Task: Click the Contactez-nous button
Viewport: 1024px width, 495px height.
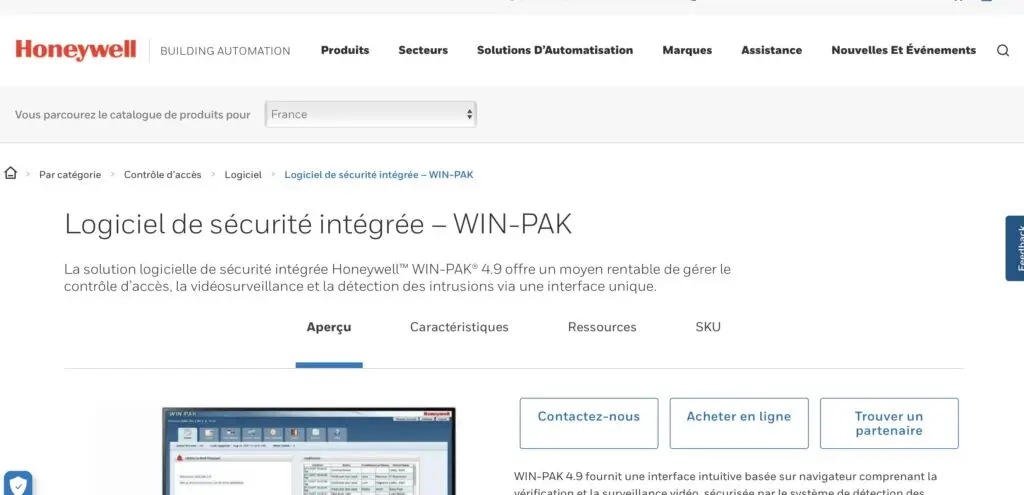Action: (x=589, y=423)
